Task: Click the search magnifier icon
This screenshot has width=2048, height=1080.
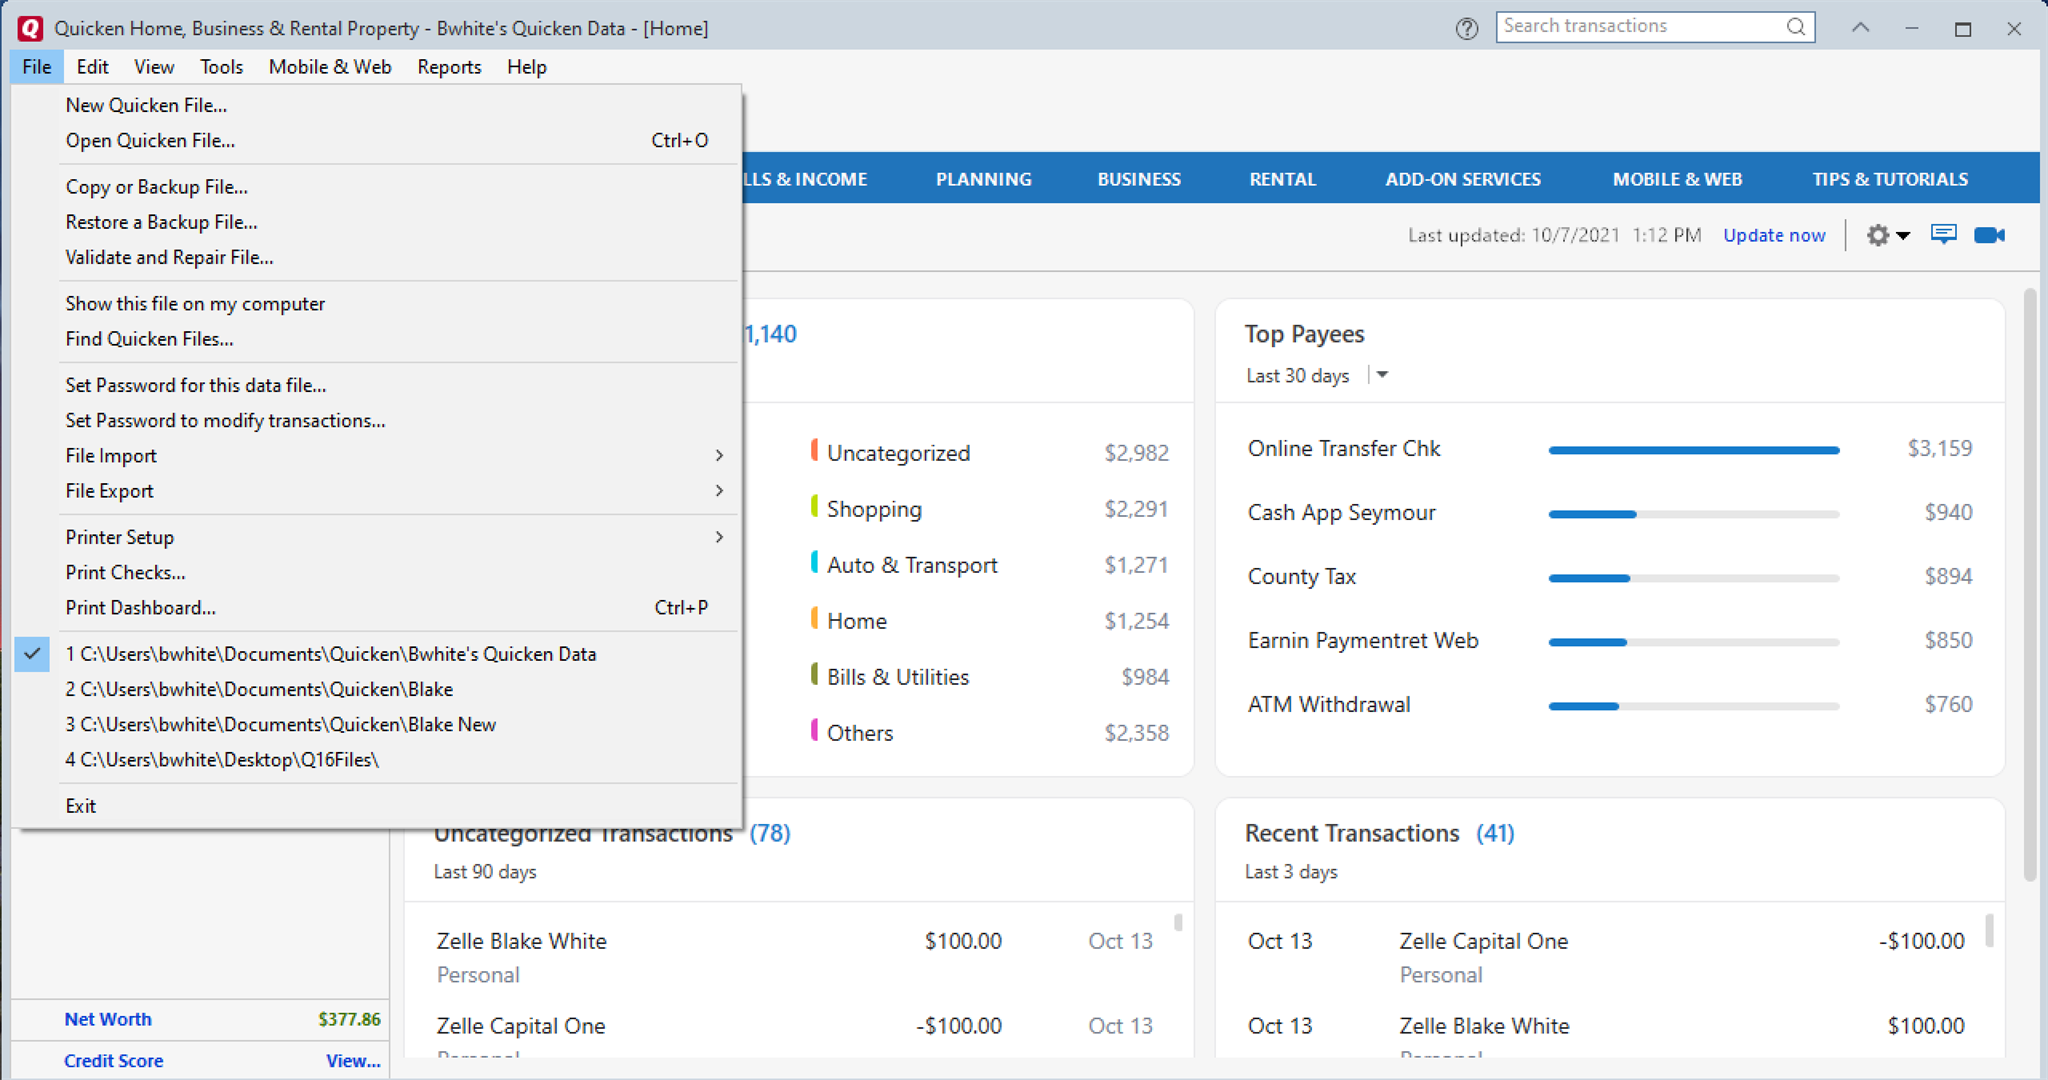Action: click(x=1796, y=27)
